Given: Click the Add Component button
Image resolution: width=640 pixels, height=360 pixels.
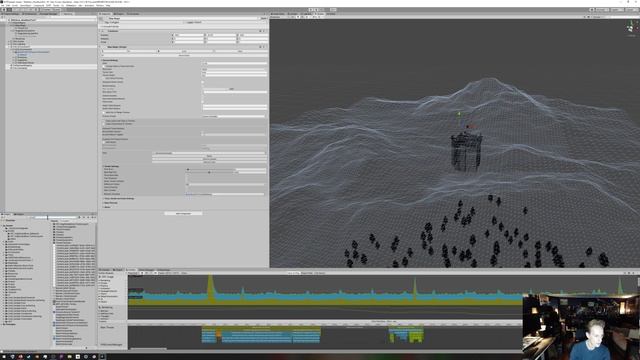Looking at the screenshot, I should pyautogui.click(x=183, y=213).
